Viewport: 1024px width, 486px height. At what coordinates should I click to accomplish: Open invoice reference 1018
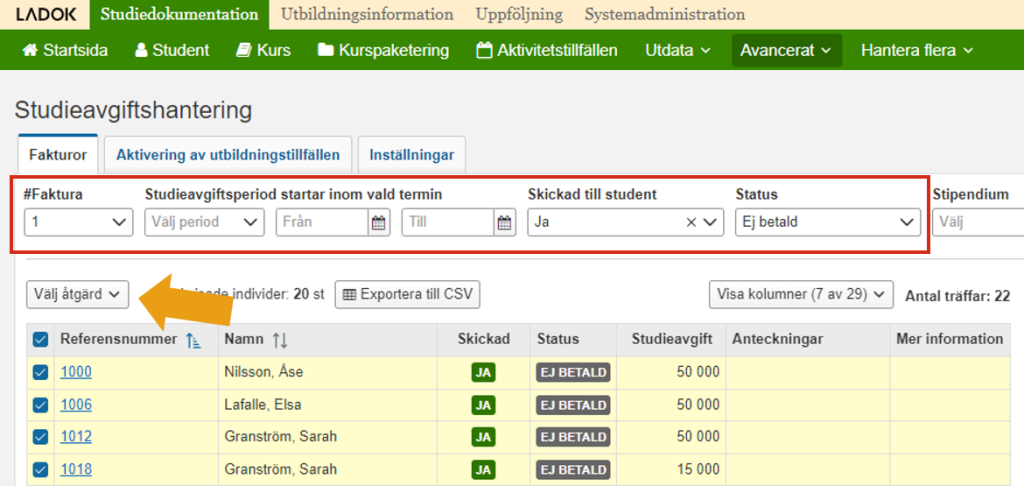coord(76,469)
